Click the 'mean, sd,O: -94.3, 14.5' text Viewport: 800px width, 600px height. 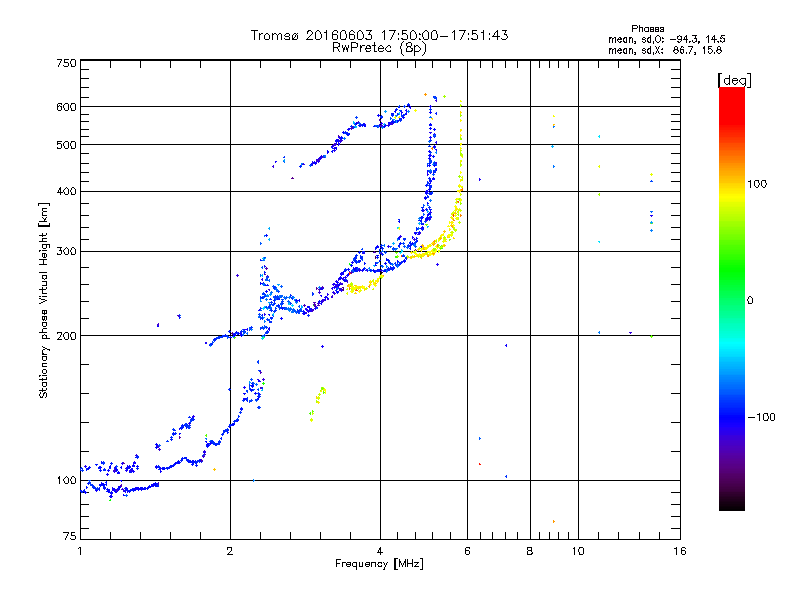(667, 39)
